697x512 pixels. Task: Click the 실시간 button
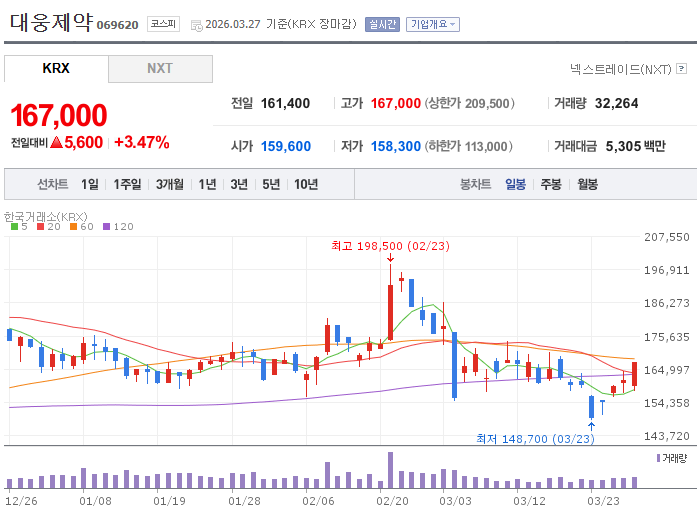click(382, 24)
